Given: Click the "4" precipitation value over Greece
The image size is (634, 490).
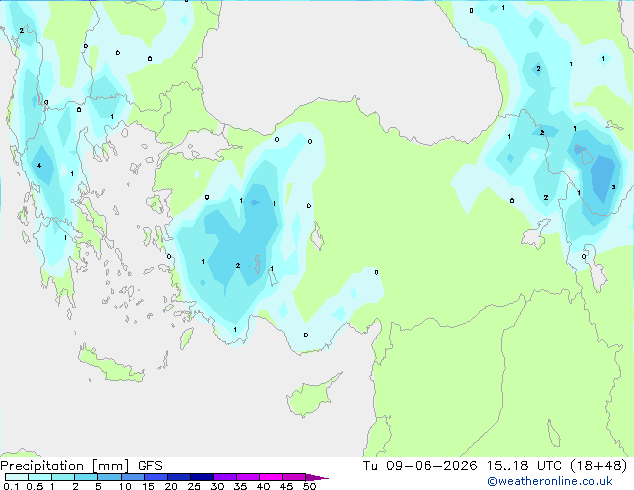Looking at the screenshot, I should pyautogui.click(x=39, y=166).
